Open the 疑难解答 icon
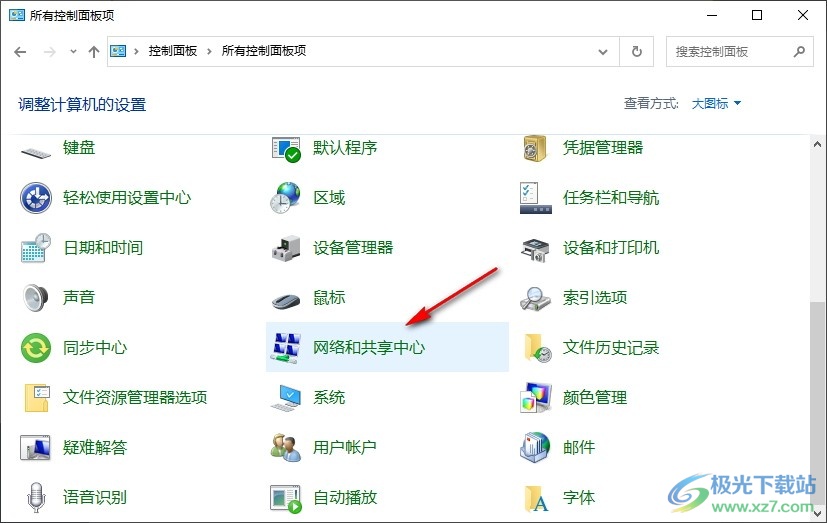The width and height of the screenshot is (827, 523). click(35, 448)
